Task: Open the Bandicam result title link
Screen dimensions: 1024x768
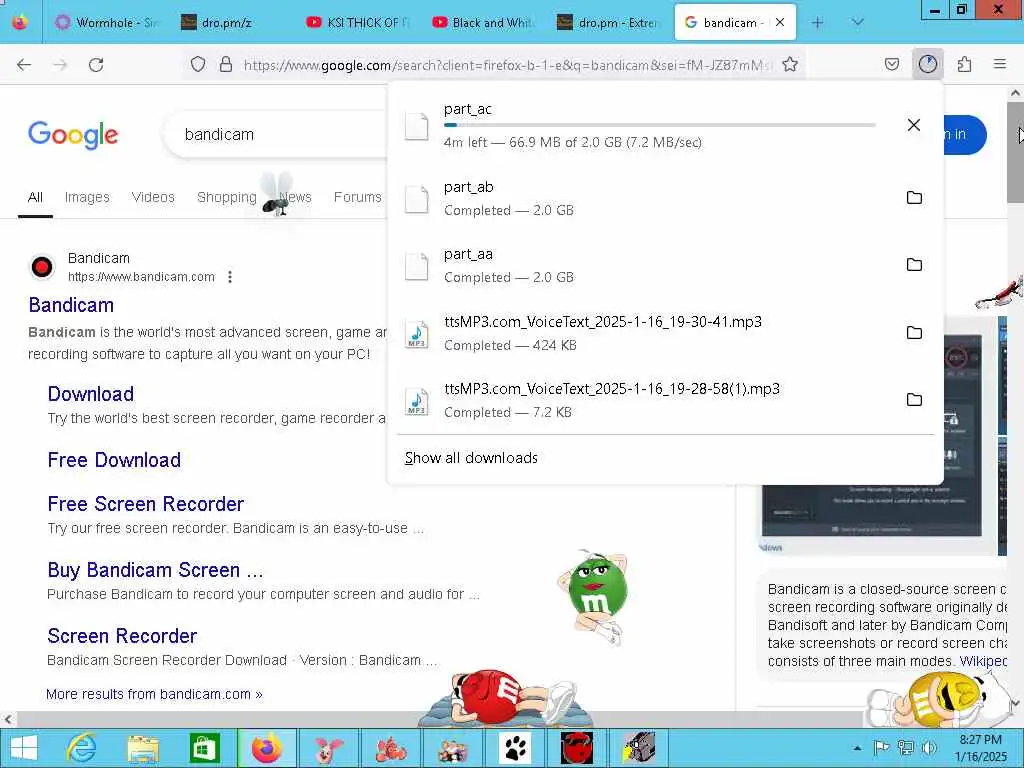Action: coord(71,305)
